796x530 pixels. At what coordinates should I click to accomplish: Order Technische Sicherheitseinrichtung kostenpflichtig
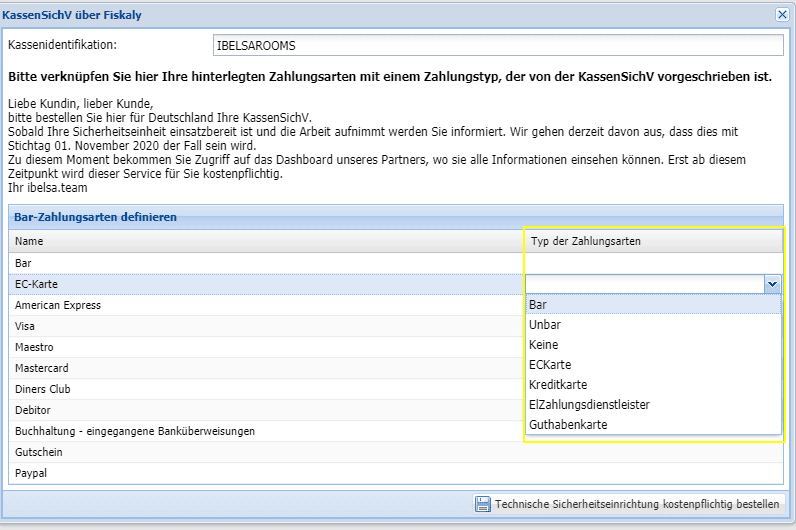636,504
